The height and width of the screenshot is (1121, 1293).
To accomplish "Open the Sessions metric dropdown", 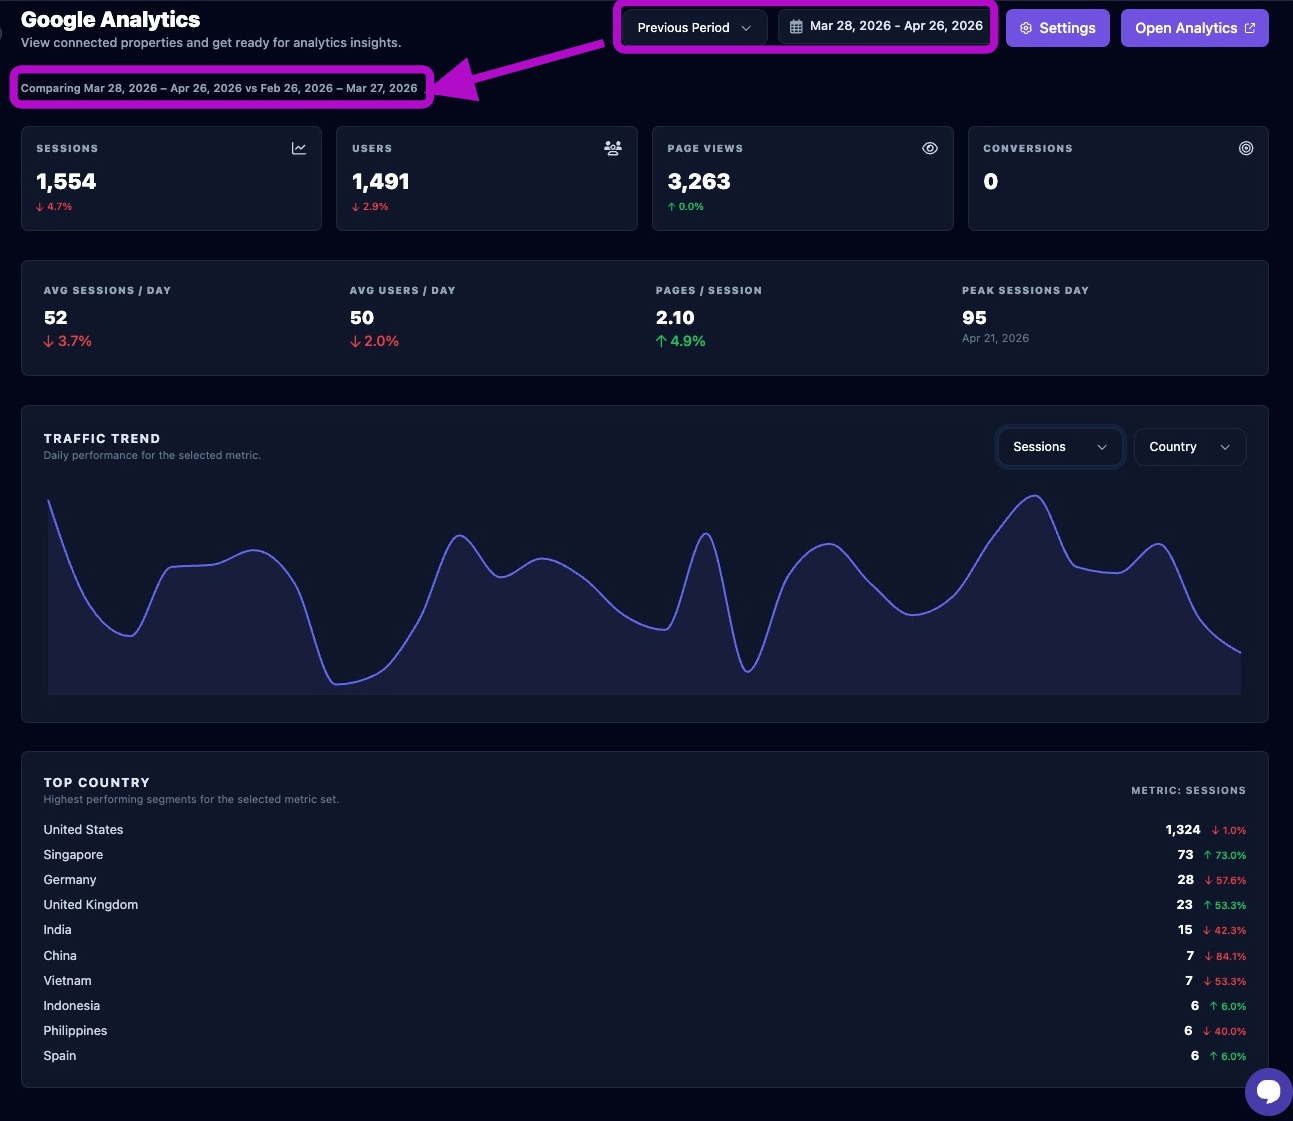I will coord(1060,447).
